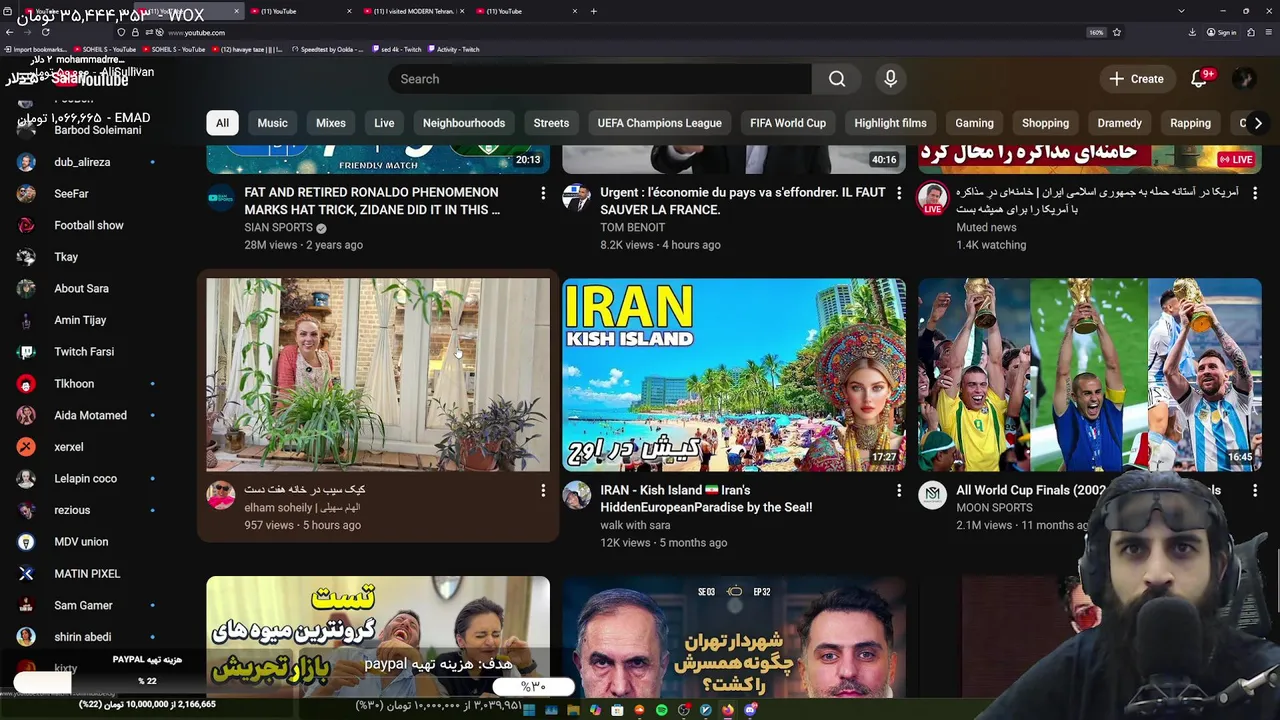Image resolution: width=1280 pixels, height=720 pixels.
Task: Open a new browser tab with plus
Action: pos(593,11)
